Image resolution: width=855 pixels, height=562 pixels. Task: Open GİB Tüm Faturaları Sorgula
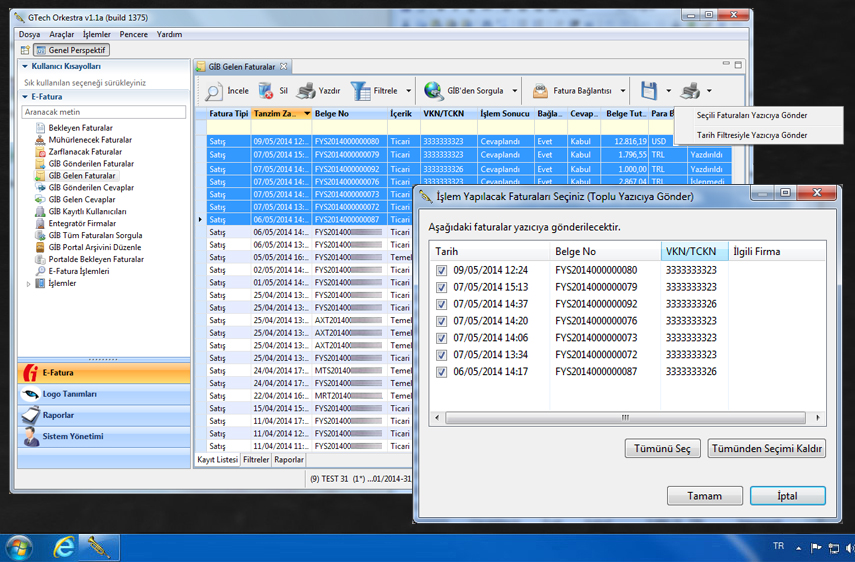[95, 235]
